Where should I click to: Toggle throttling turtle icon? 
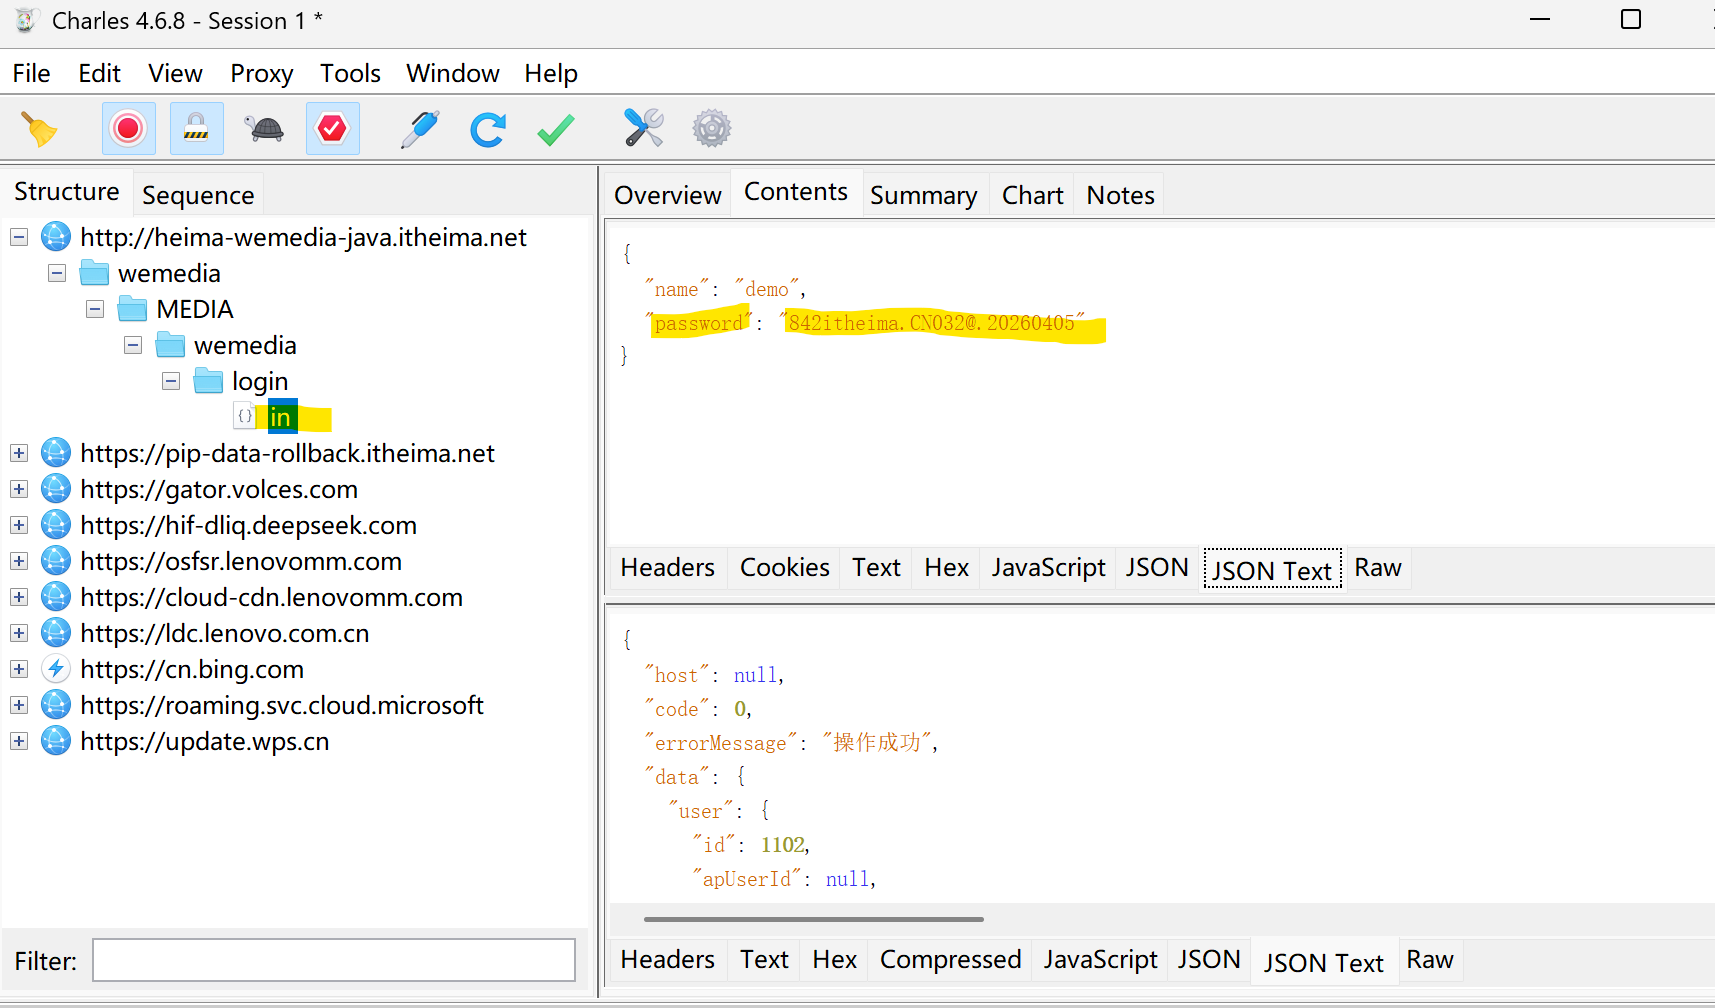264,128
